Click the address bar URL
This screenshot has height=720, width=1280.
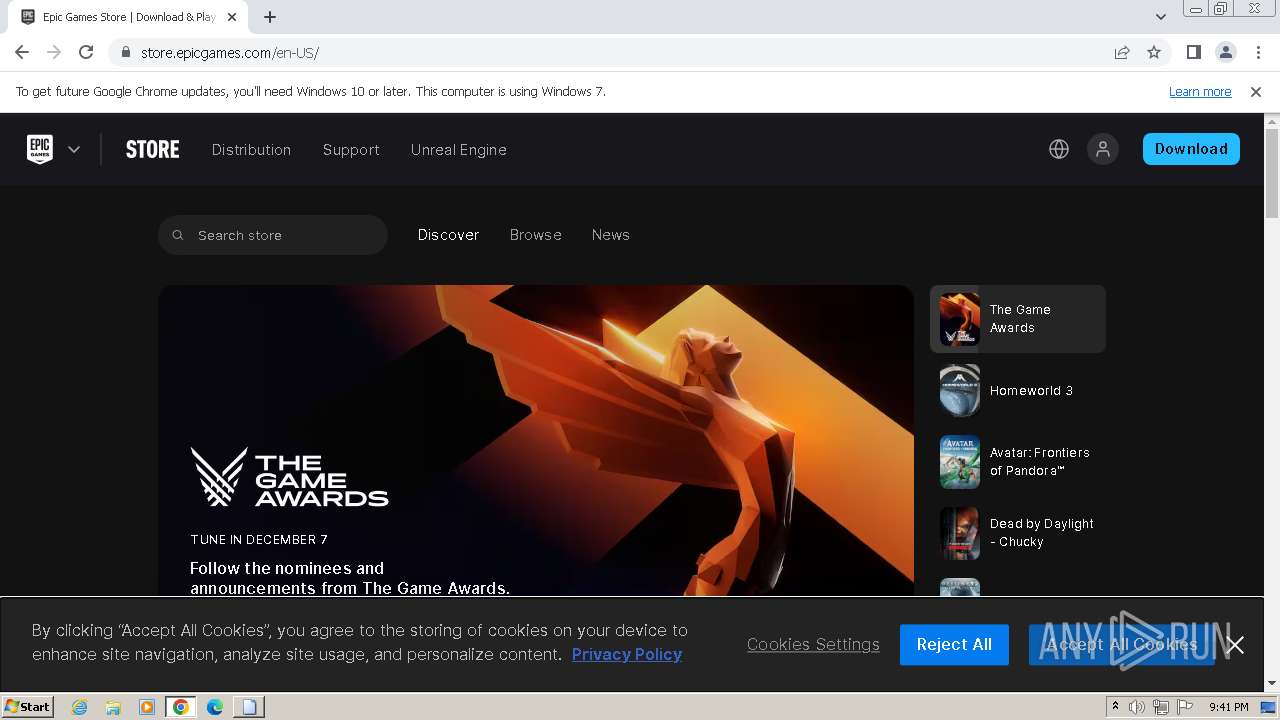pyautogui.click(x=229, y=53)
